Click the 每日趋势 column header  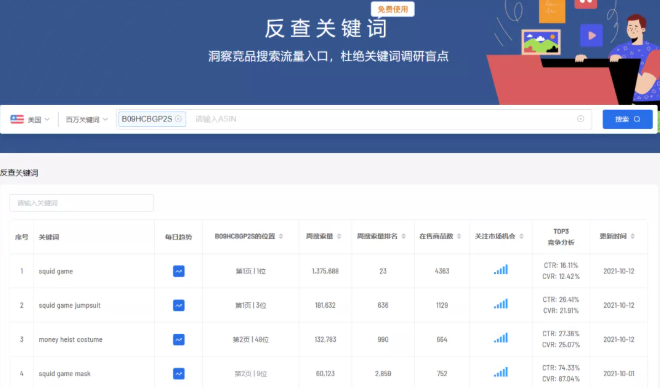pos(178,237)
